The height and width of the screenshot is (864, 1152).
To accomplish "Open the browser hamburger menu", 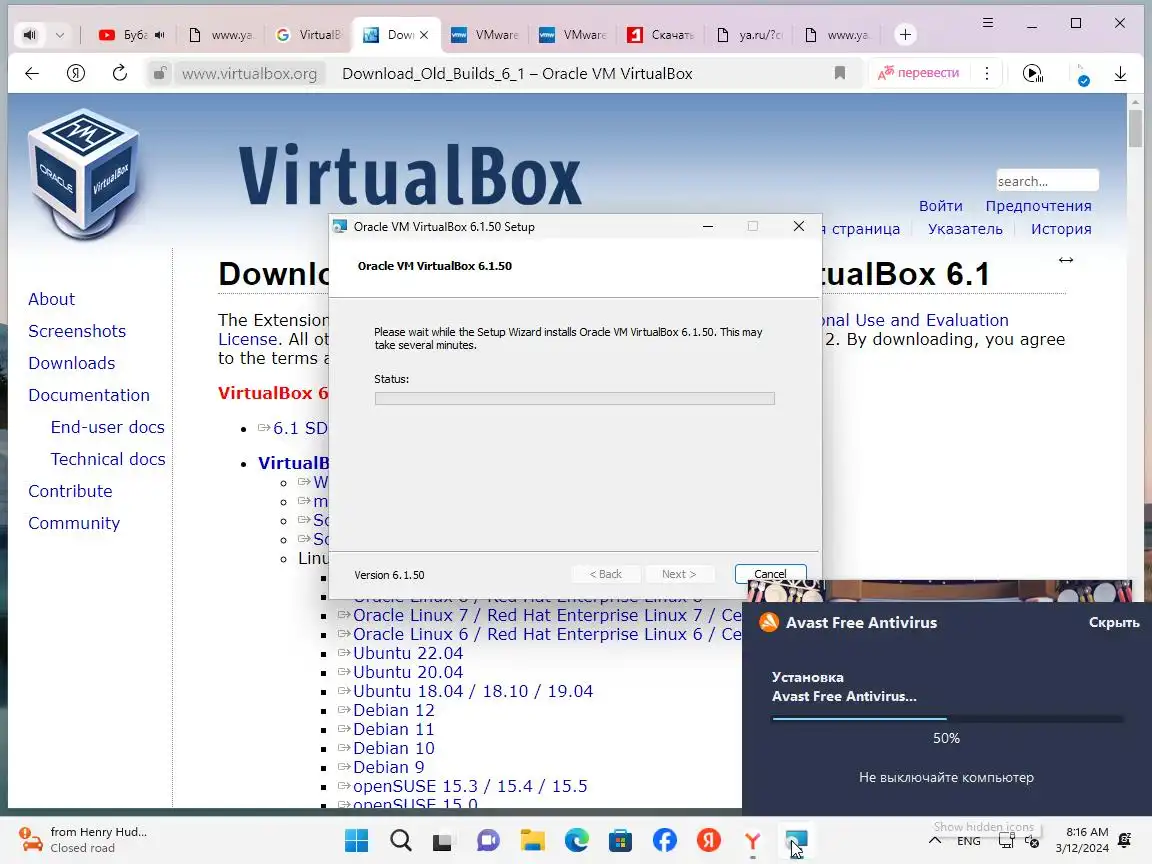I will [x=988, y=23].
